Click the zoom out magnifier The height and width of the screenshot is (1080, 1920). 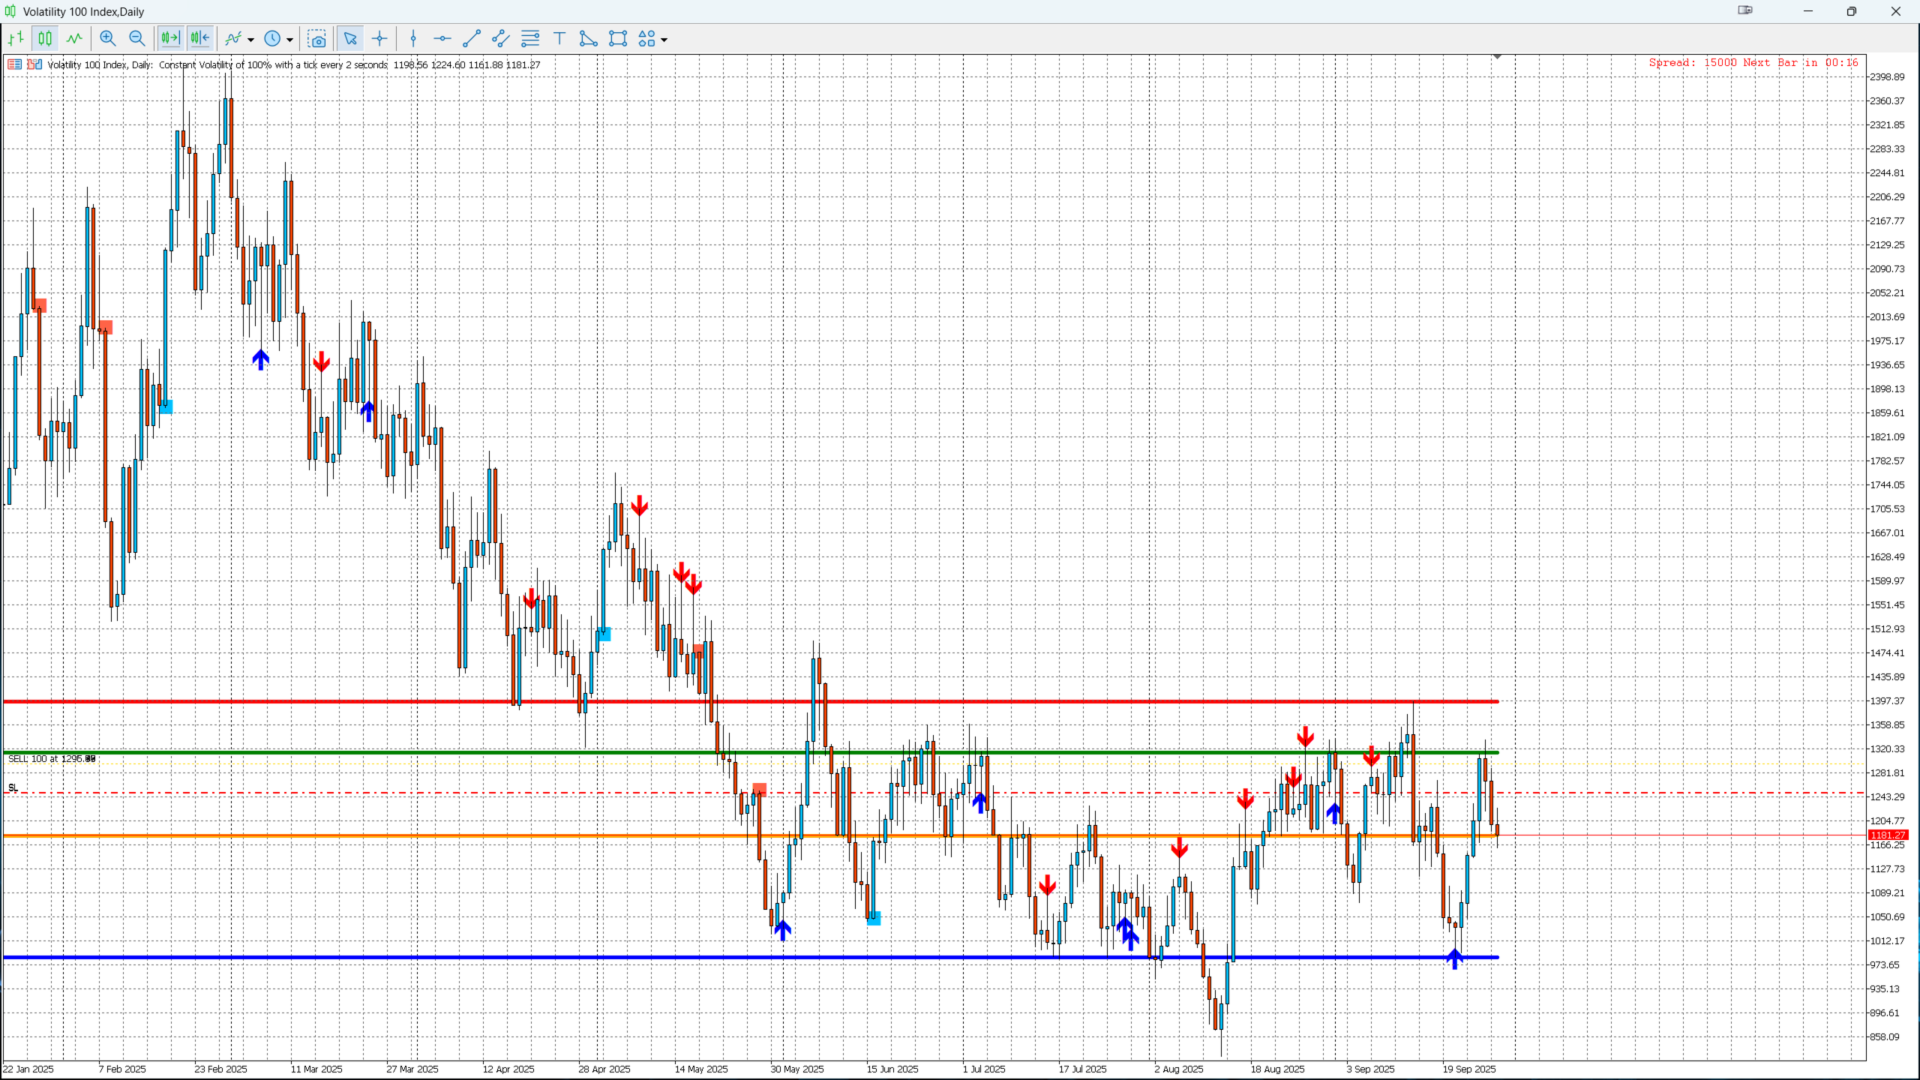(137, 39)
